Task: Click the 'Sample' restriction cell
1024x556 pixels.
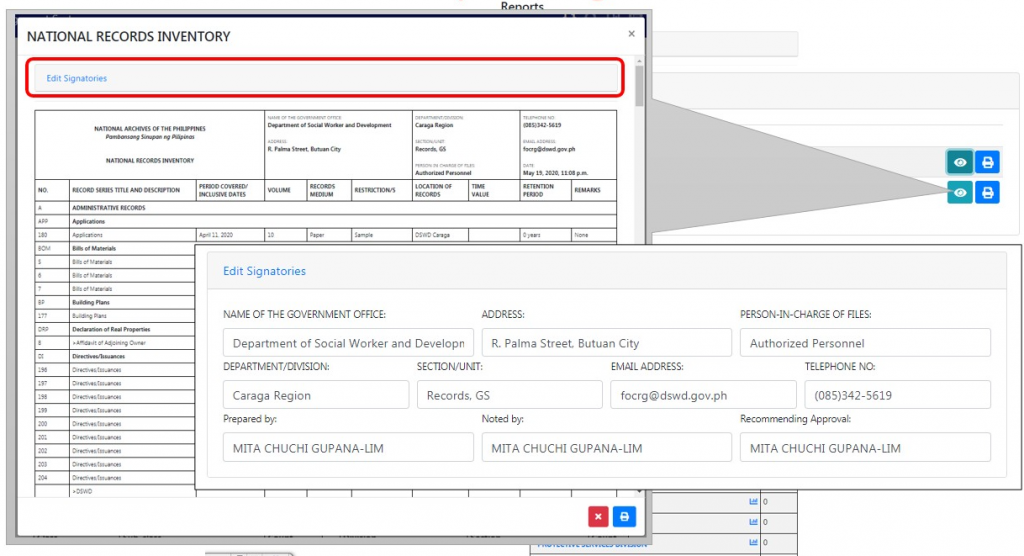Action: 363,235
